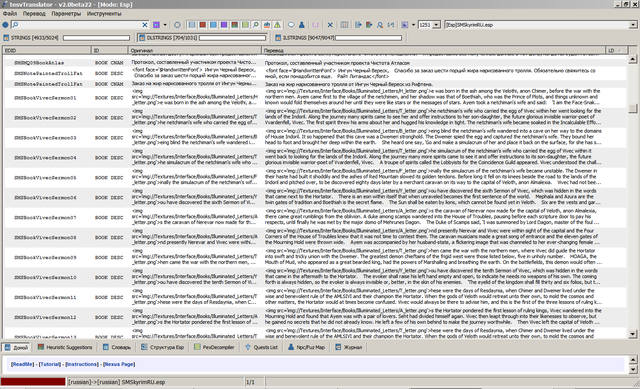Open the Heuristic Suggestions tab
640x389 pixels.
tap(65, 347)
